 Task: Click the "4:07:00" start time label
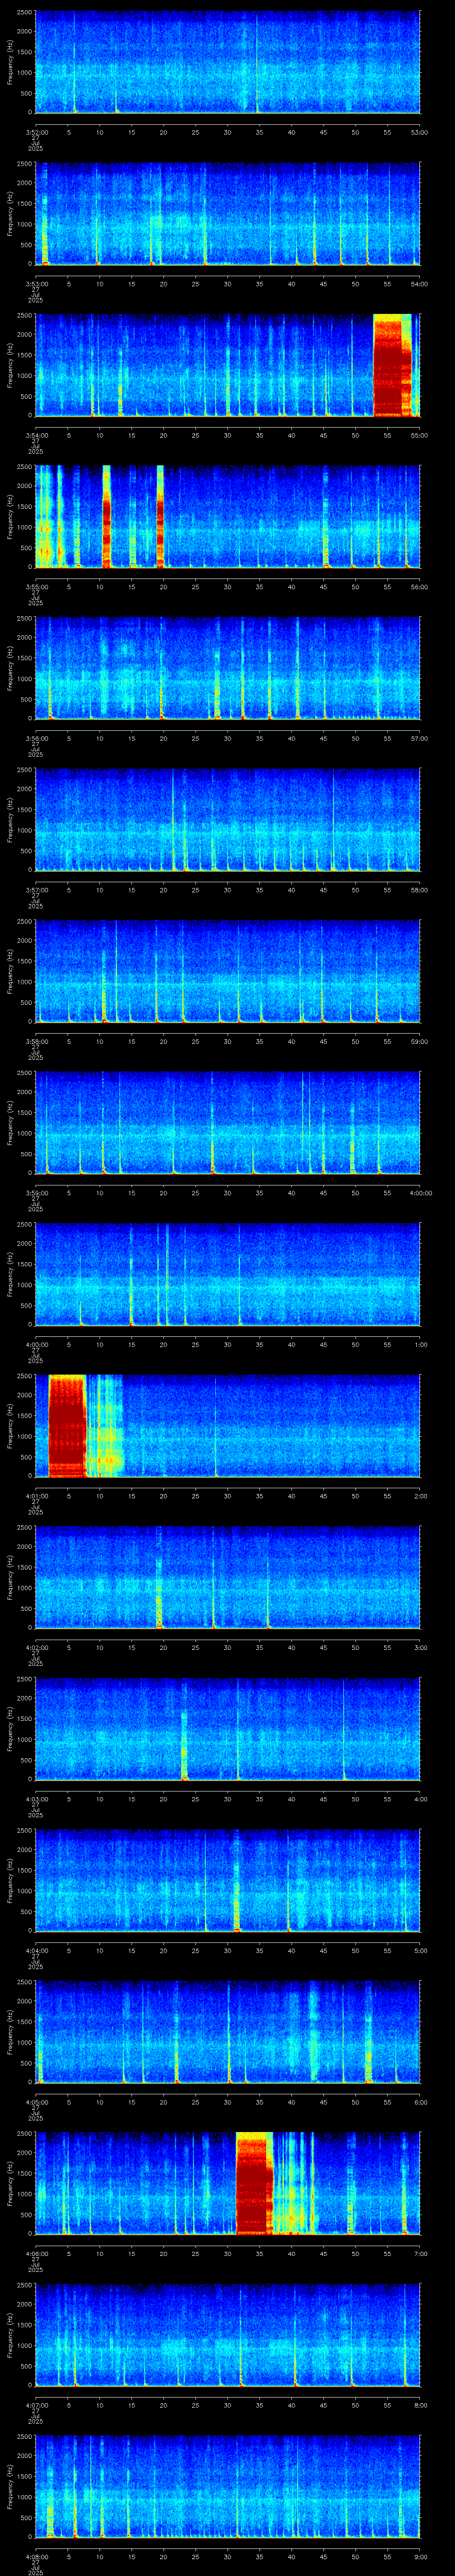click(x=36, y=2406)
